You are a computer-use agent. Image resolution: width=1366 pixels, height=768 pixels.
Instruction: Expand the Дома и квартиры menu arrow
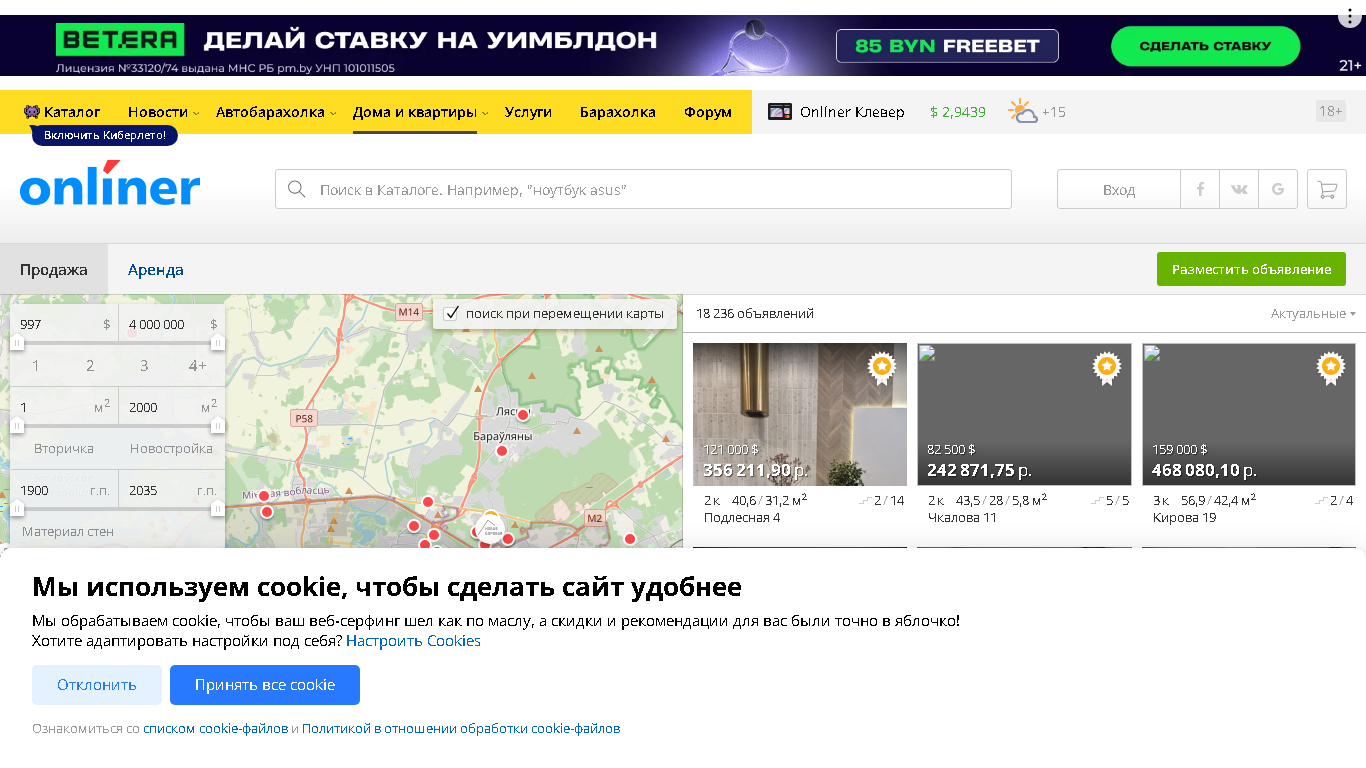tap(485, 113)
